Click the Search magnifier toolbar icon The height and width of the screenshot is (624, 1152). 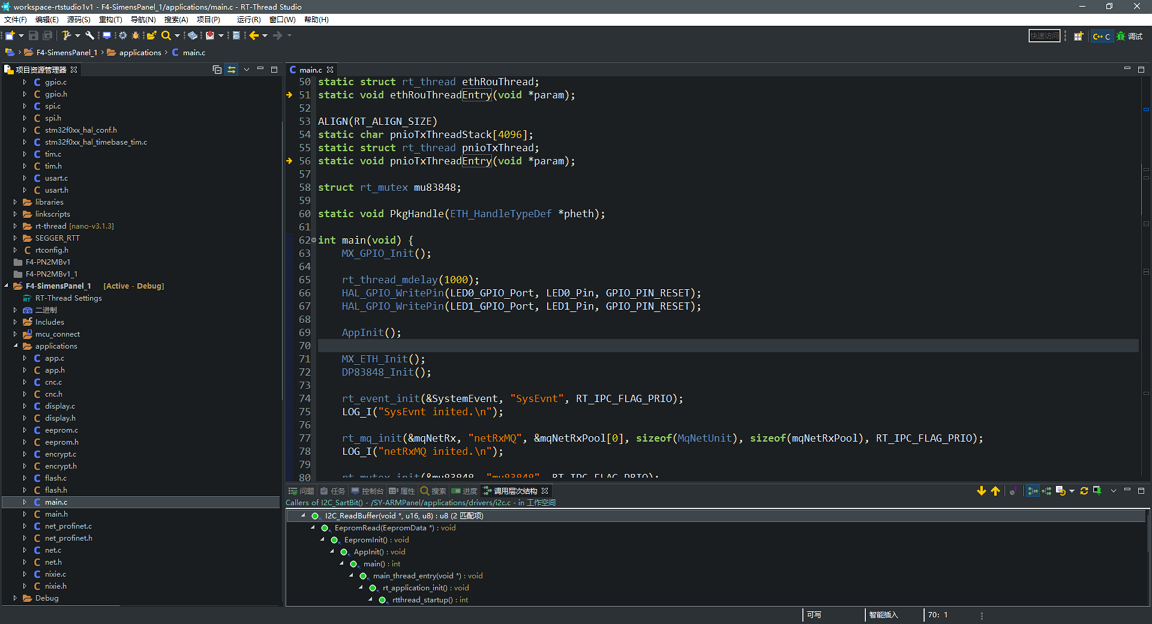click(166, 35)
